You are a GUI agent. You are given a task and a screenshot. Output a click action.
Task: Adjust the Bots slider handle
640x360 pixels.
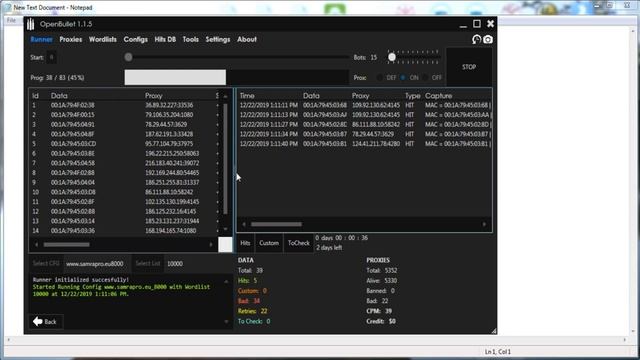click(x=392, y=58)
